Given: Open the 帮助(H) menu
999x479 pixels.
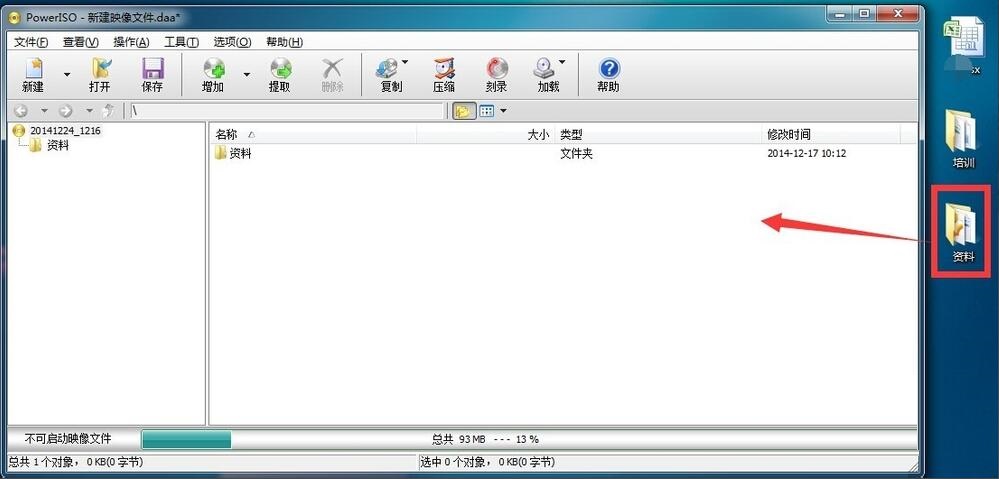Looking at the screenshot, I should point(284,42).
